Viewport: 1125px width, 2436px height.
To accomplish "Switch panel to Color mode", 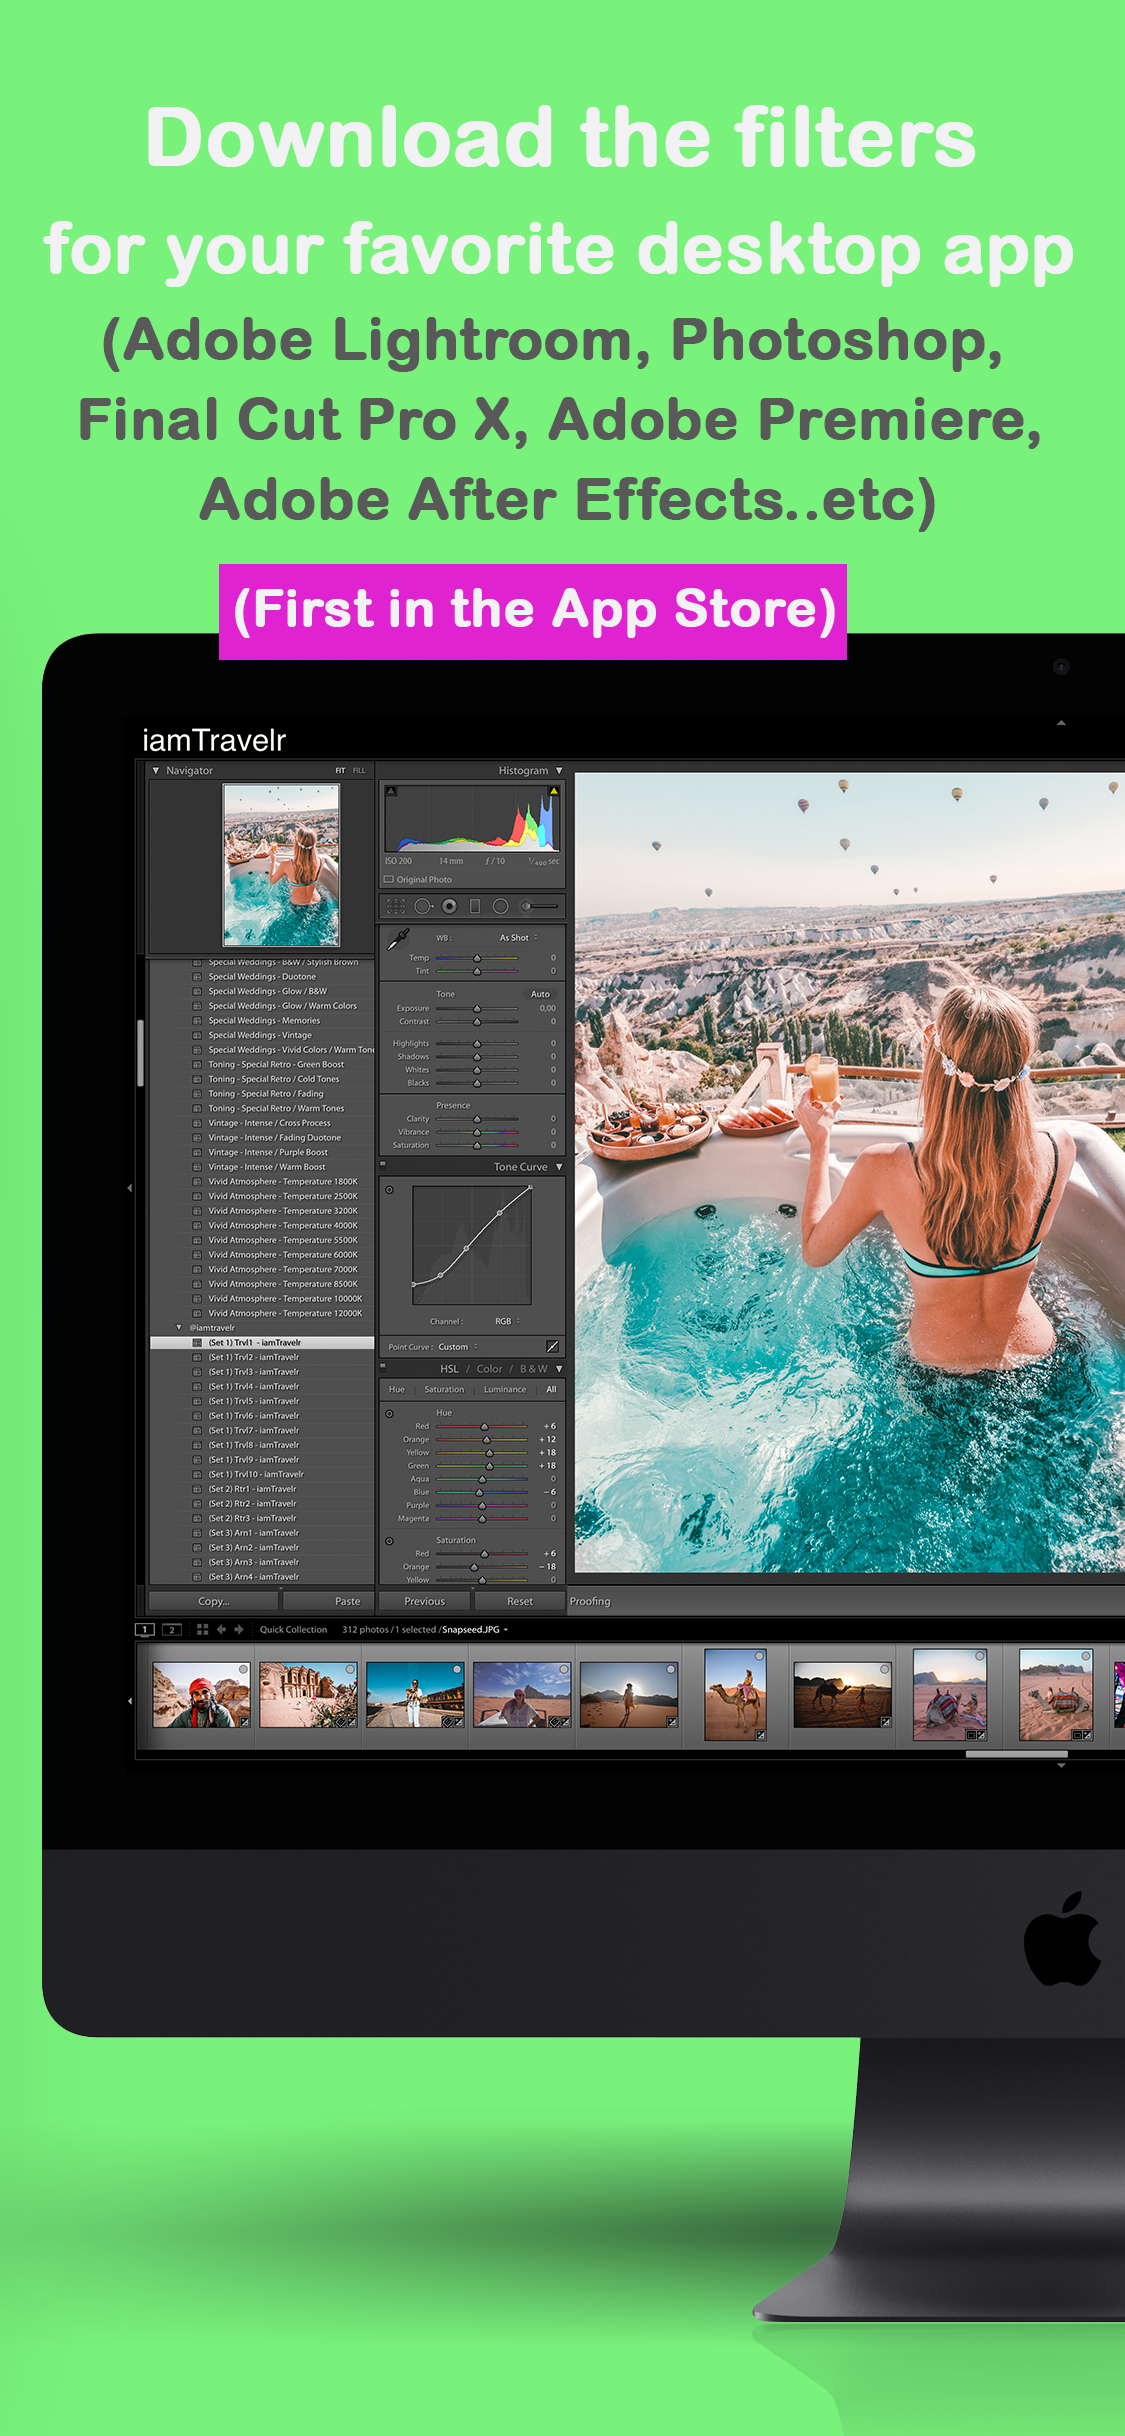I will 490,1369.
